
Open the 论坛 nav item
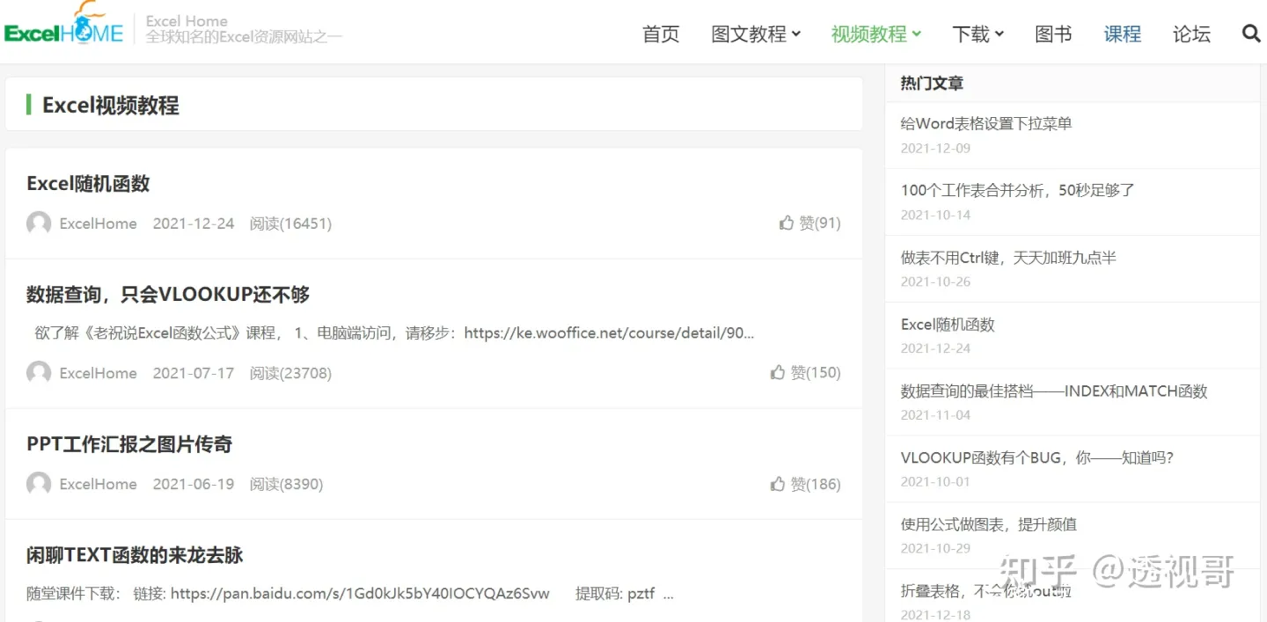[1191, 34]
